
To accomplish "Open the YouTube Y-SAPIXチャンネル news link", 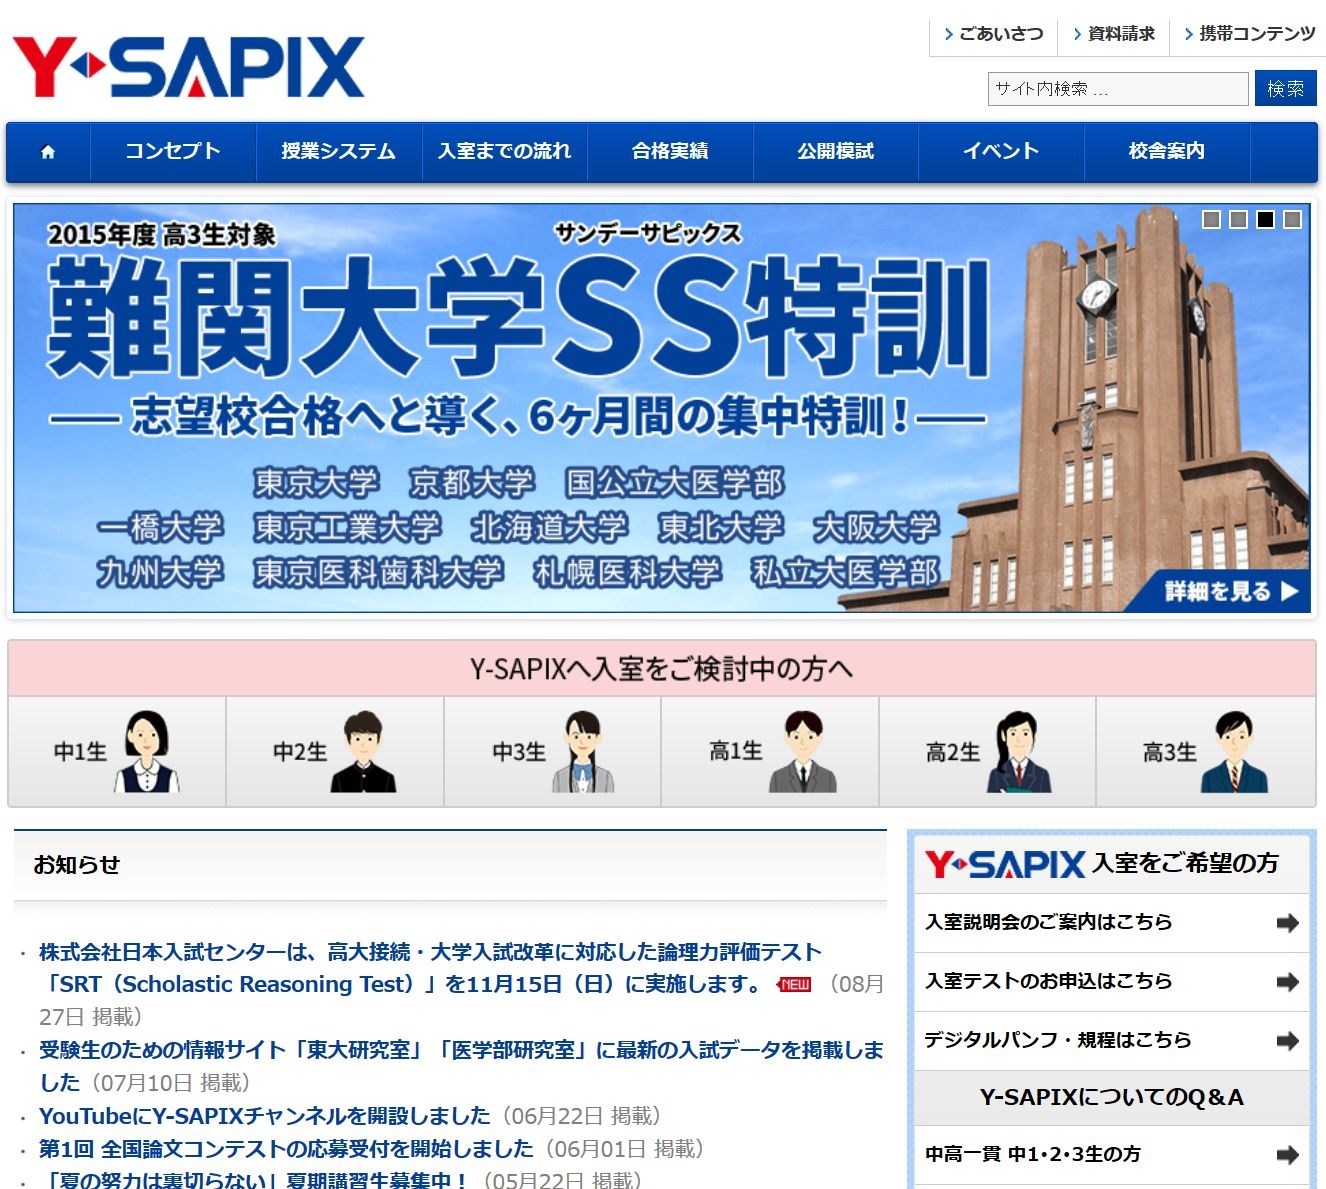I will coord(265,1115).
